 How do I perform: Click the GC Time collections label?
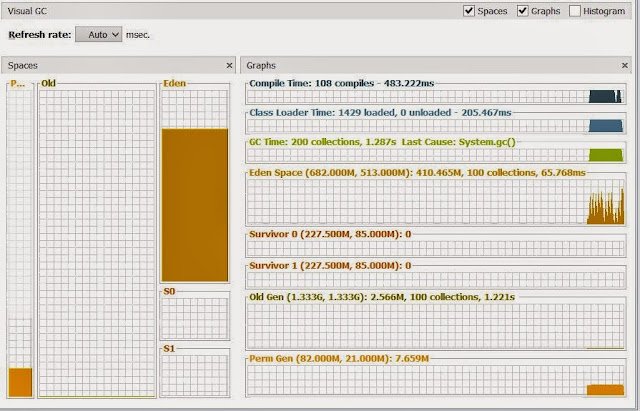pyautogui.click(x=382, y=142)
